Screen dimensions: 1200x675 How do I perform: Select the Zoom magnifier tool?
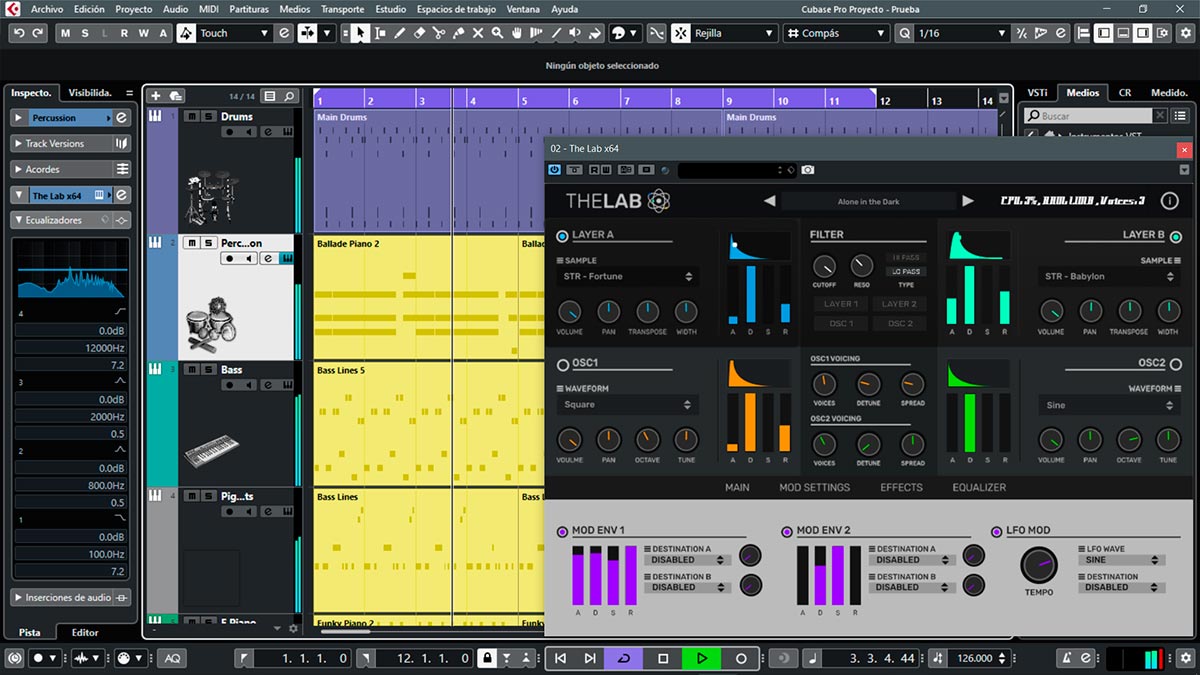[x=497, y=33]
